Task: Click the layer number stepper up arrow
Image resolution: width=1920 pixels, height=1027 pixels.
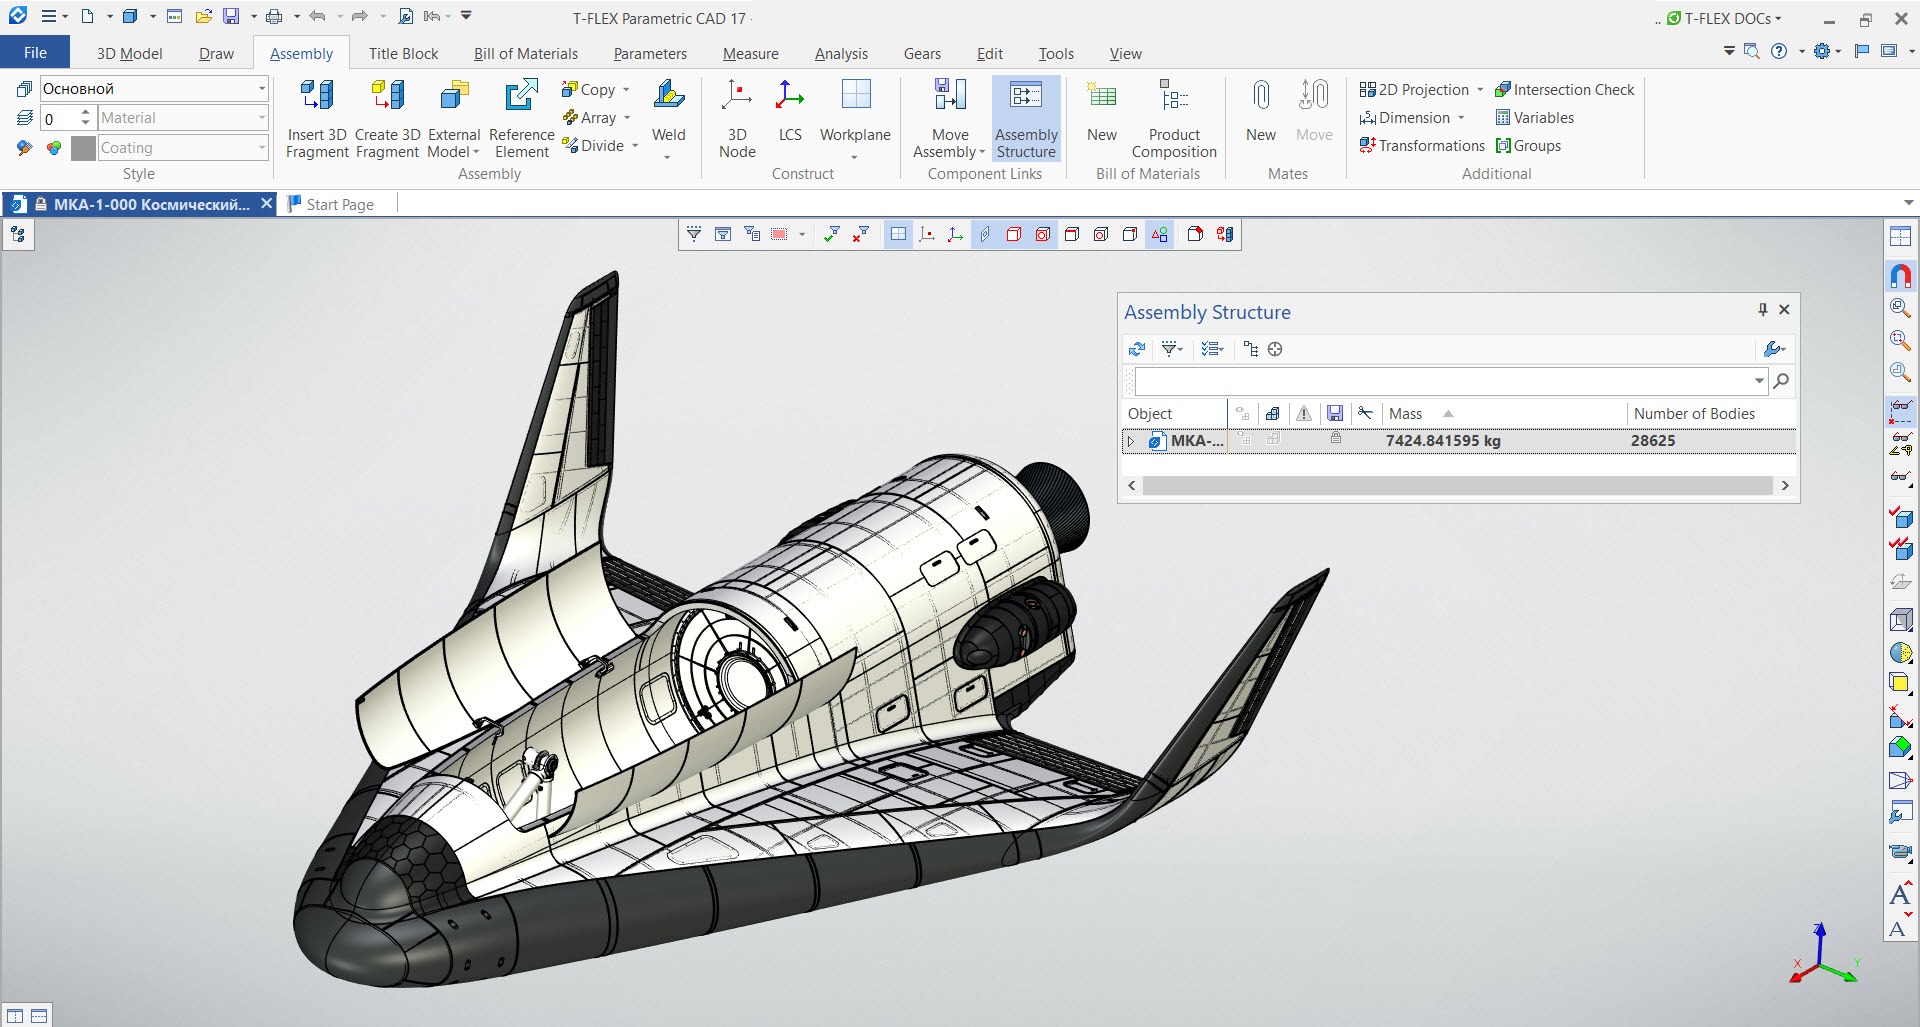Action: coord(85,113)
